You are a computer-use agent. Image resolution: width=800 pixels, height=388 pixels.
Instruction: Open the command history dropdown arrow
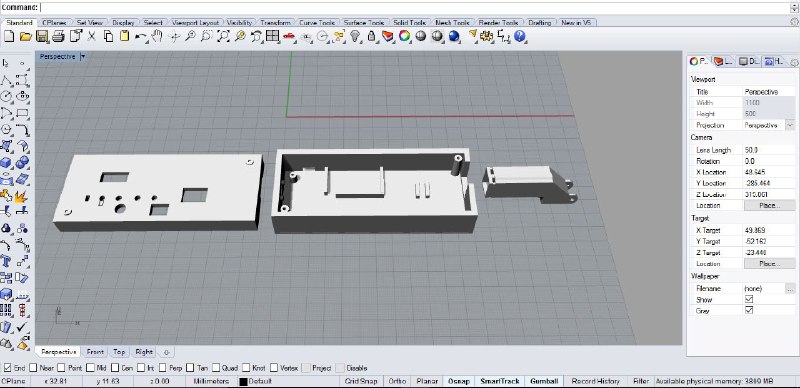[x=793, y=8]
